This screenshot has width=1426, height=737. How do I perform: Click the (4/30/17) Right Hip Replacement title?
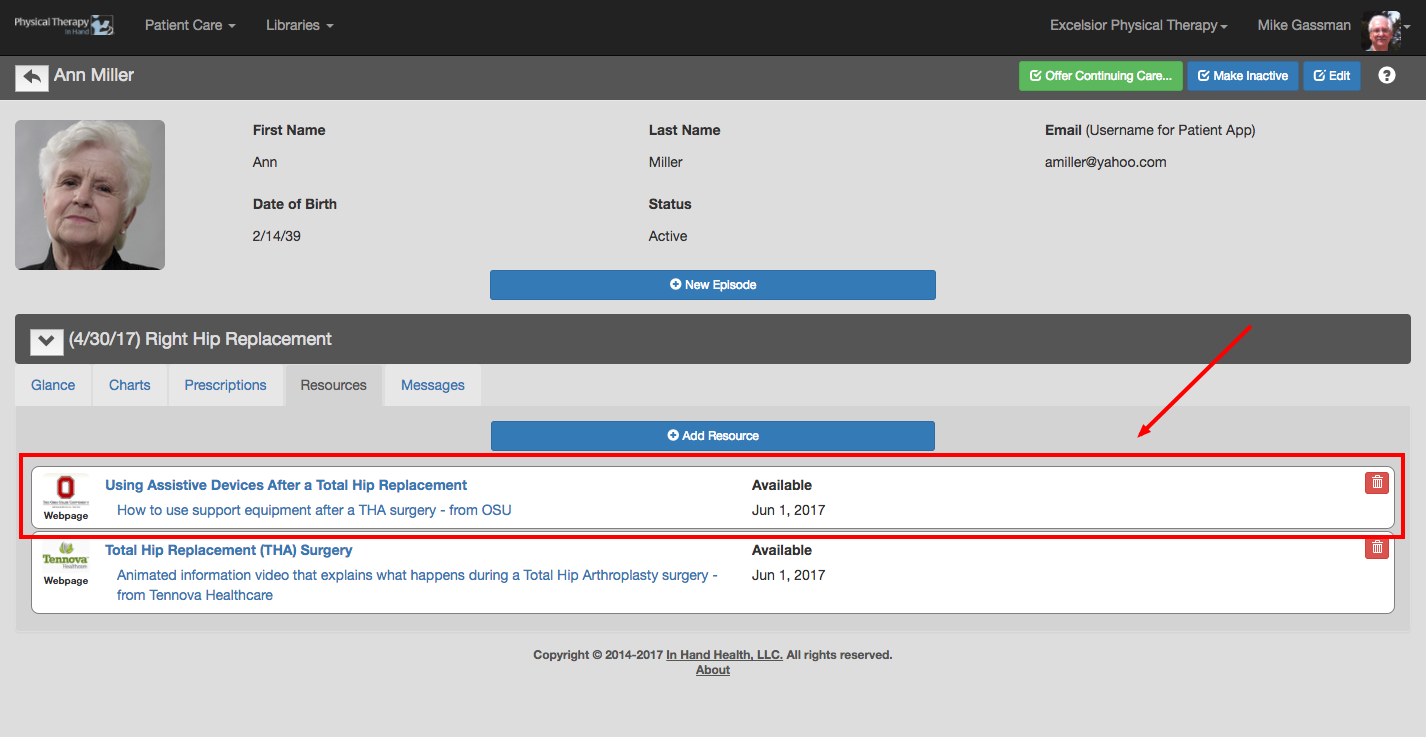point(200,339)
